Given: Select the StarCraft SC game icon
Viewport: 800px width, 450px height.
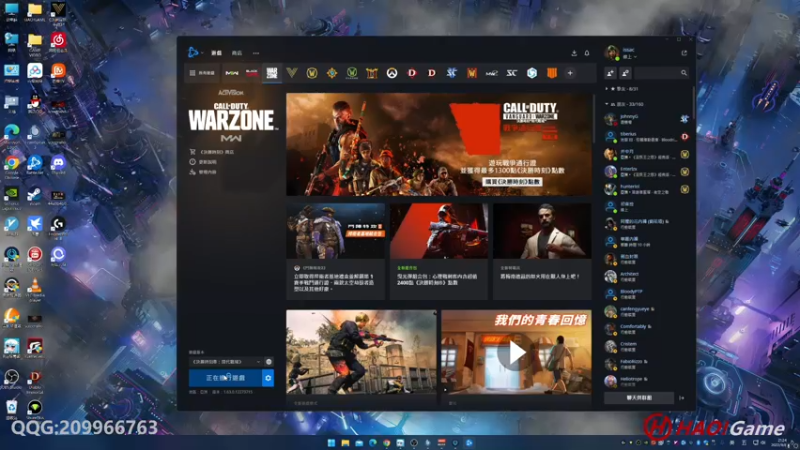Looking at the screenshot, I should (x=512, y=73).
